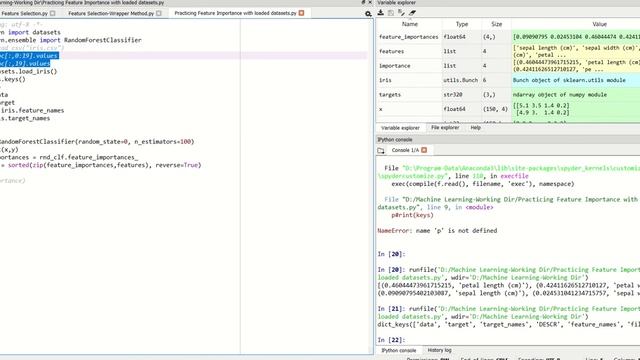
Task: Select the x variable name
Action: (381, 109)
